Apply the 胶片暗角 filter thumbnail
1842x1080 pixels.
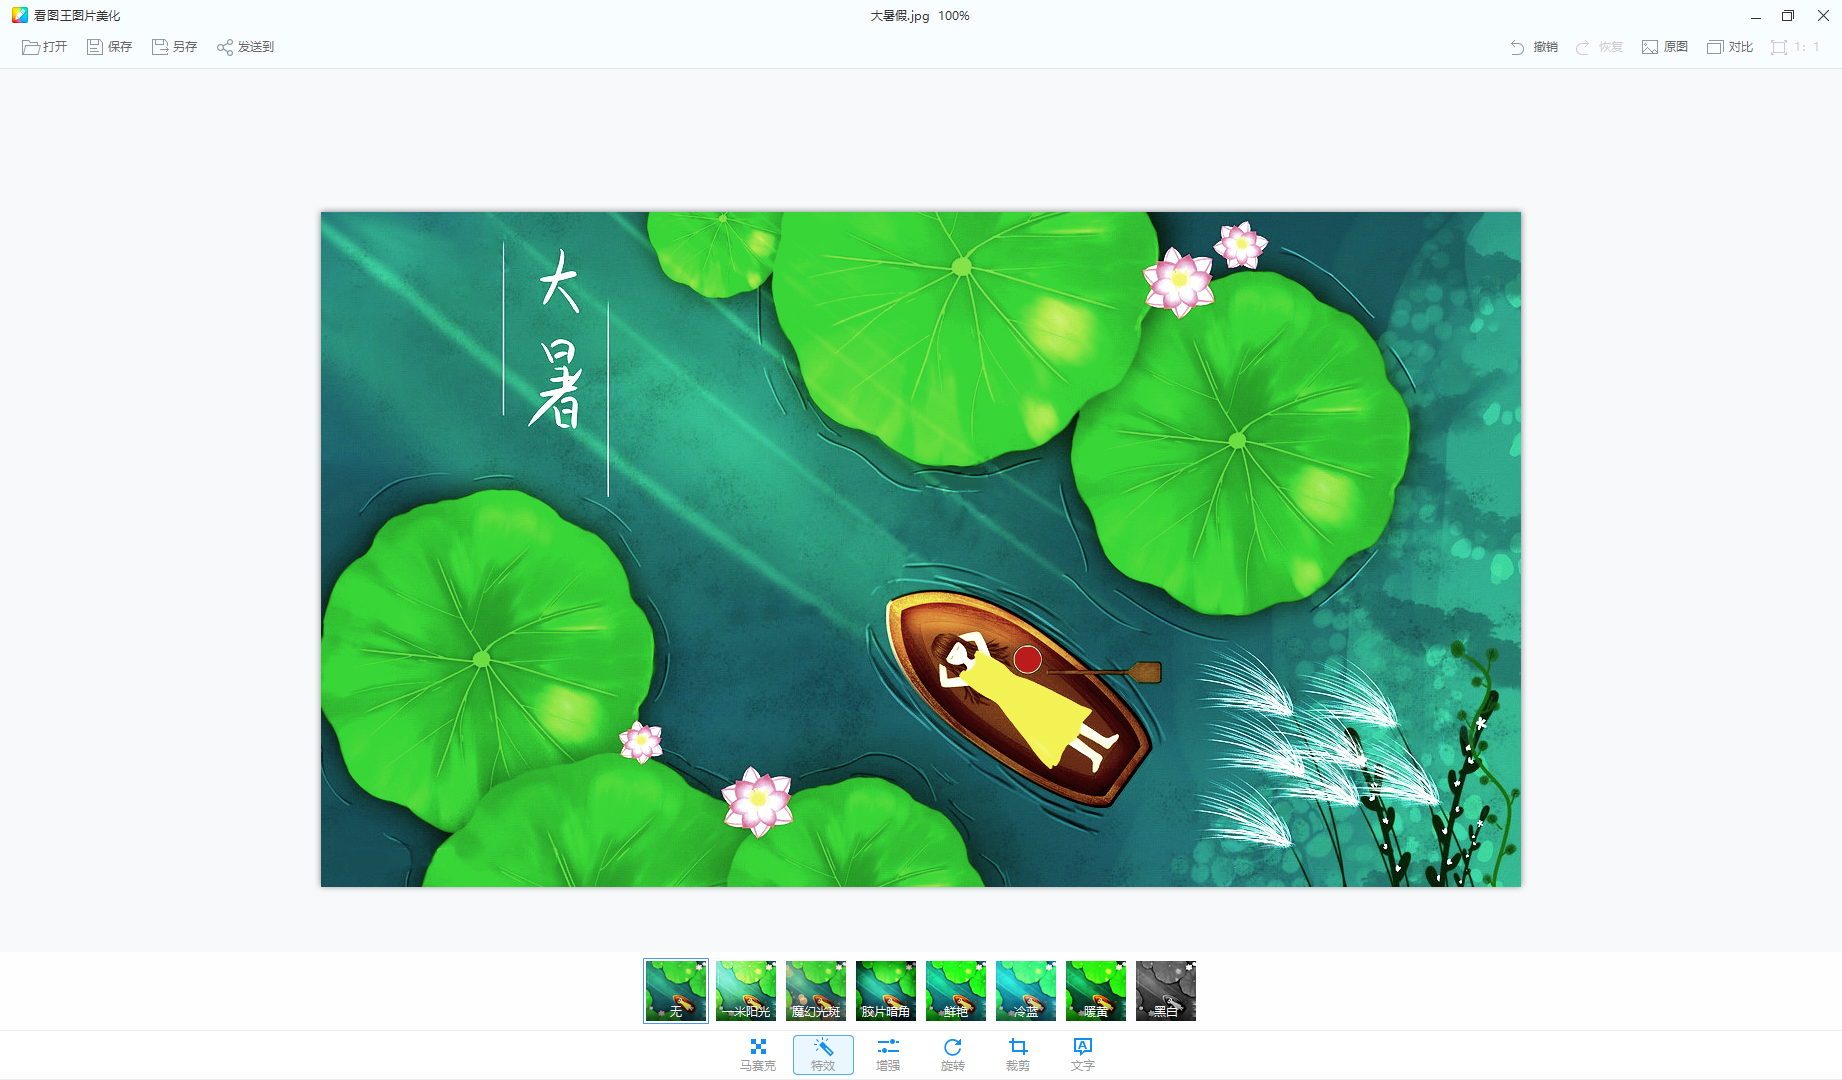pos(886,991)
